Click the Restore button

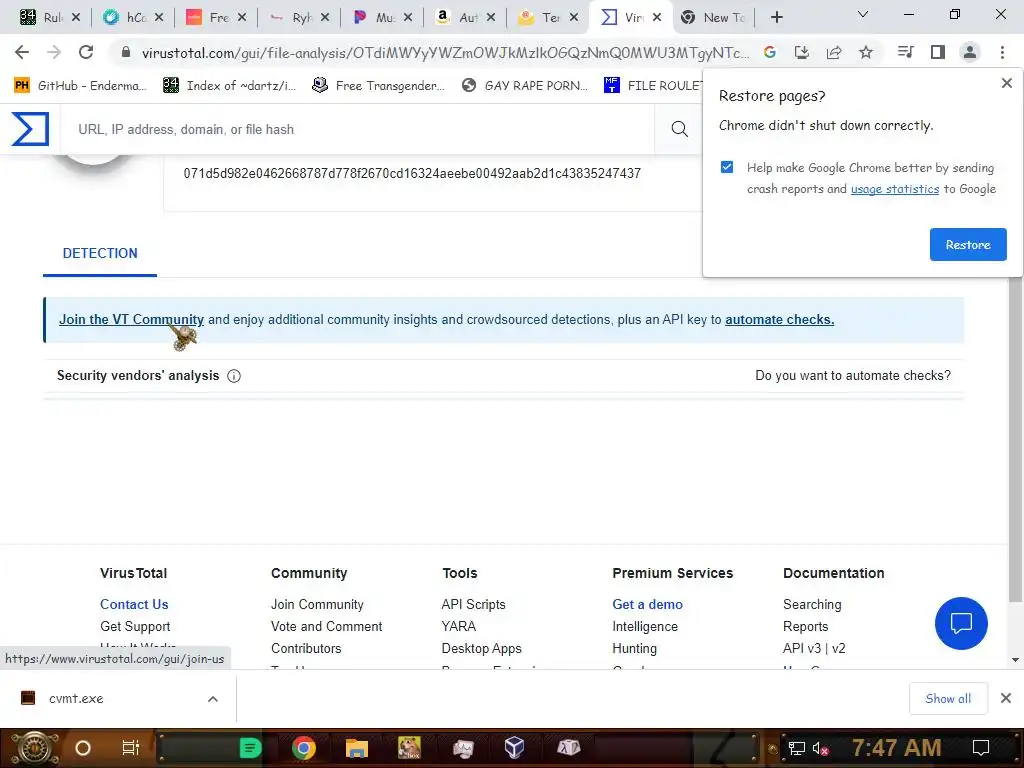968,245
